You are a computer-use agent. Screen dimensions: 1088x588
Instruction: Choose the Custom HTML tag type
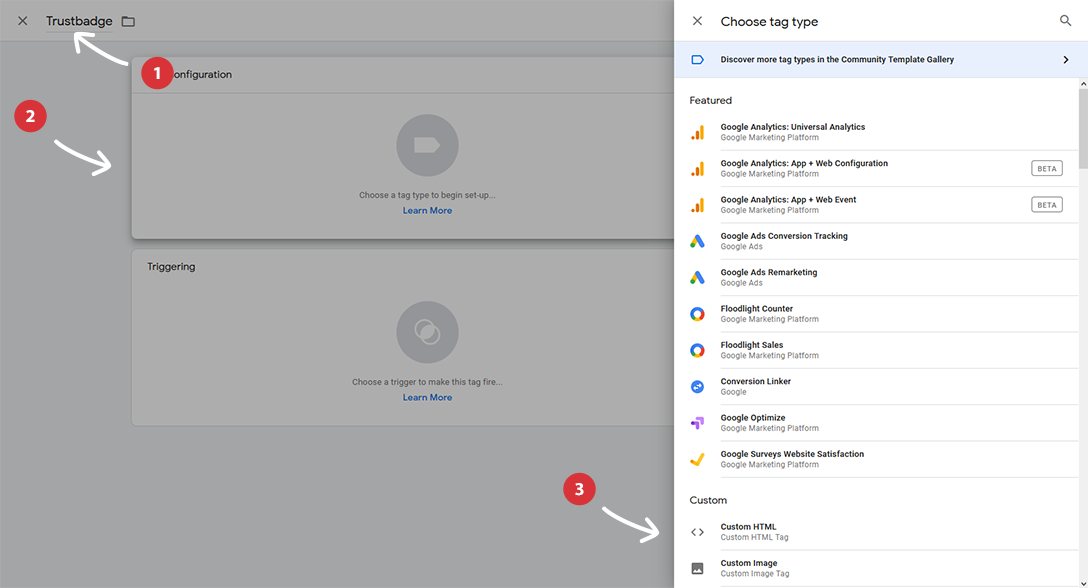point(876,532)
